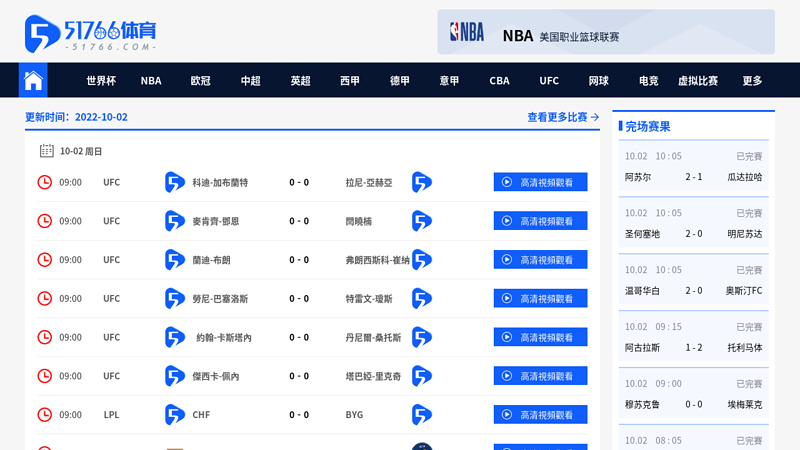Open 世界杯 in the navigation bar
The height and width of the screenshot is (450, 800).
101,81
